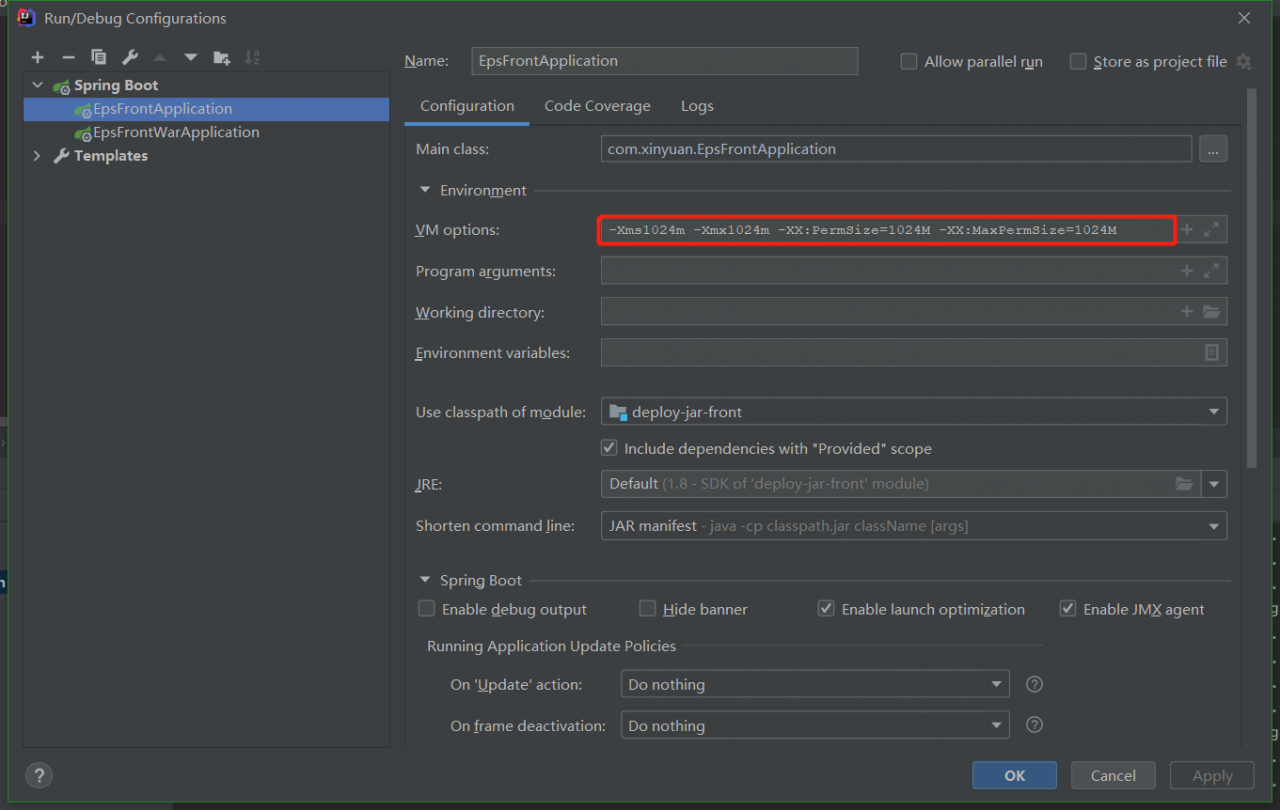Help icon beside On frame deactivation
Viewport: 1280px width, 810px height.
coord(1035,726)
